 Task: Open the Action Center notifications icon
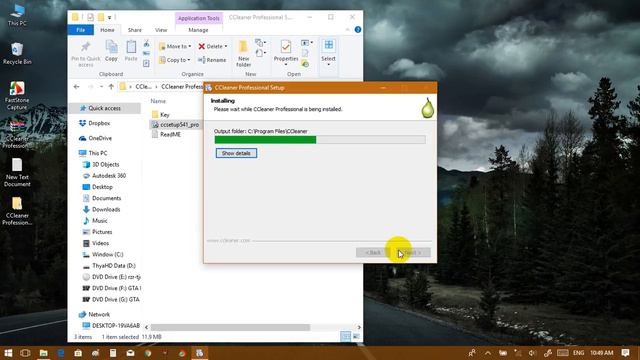point(625,353)
